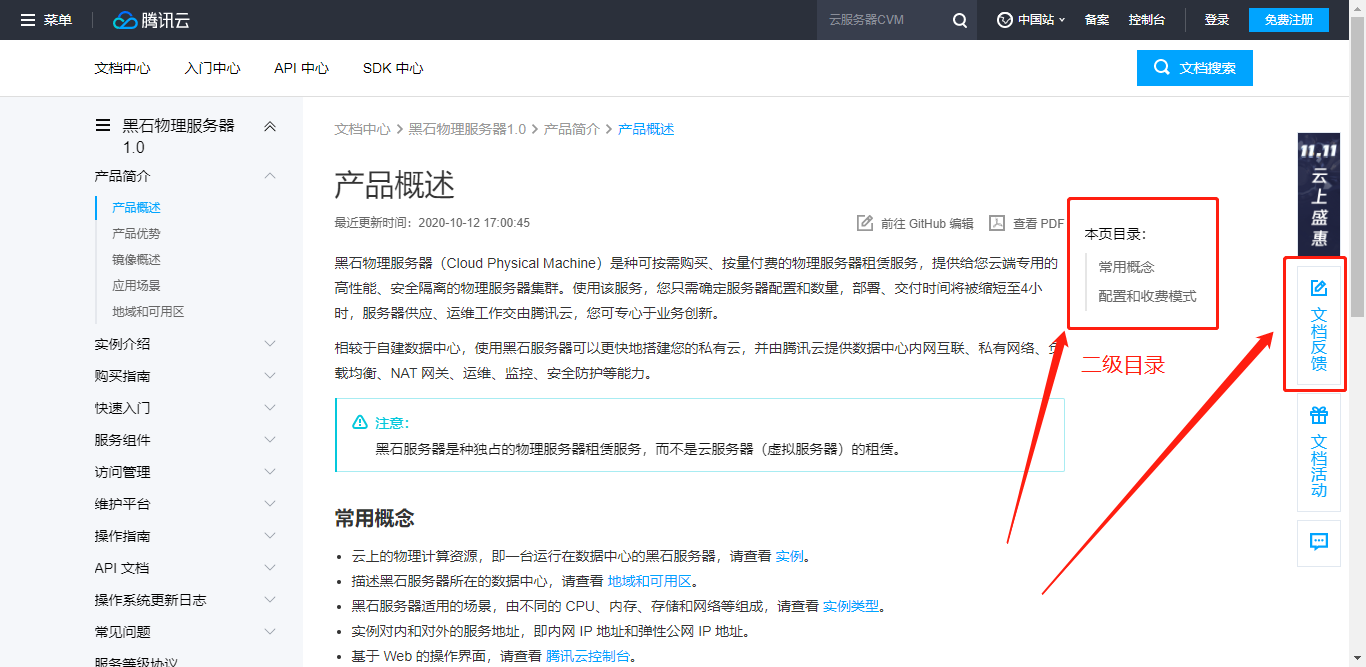1366x667 pixels.
Task: Open the hamburger 菜单 menu
Action: 46,20
